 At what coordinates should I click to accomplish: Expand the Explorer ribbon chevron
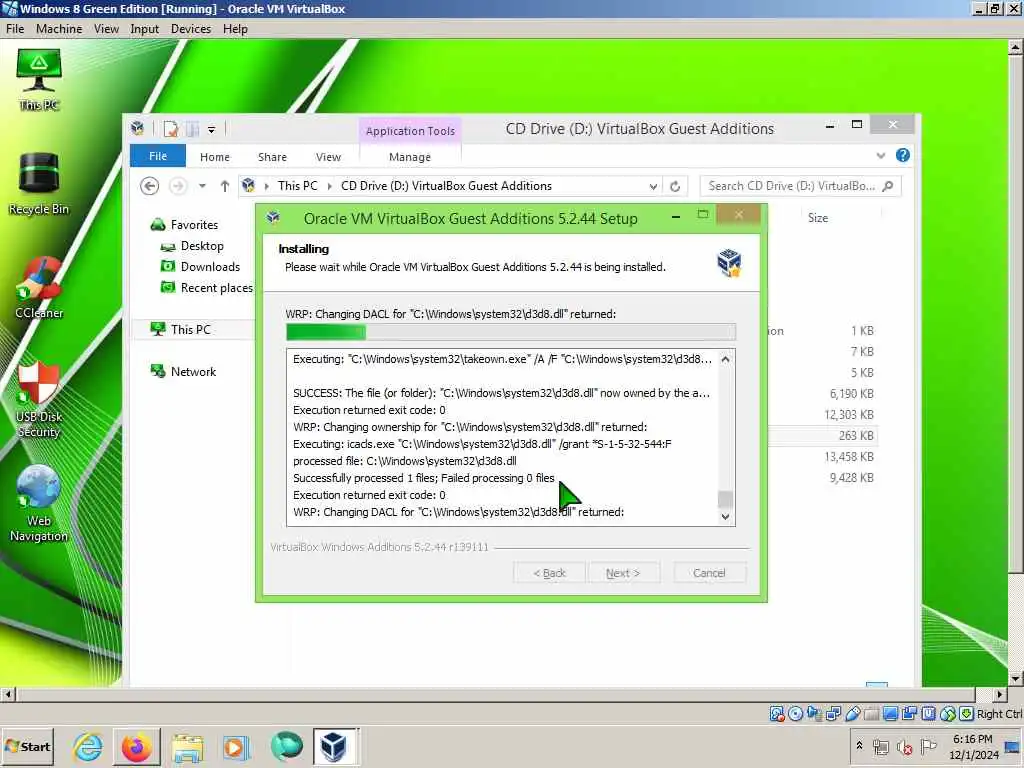pos(881,155)
